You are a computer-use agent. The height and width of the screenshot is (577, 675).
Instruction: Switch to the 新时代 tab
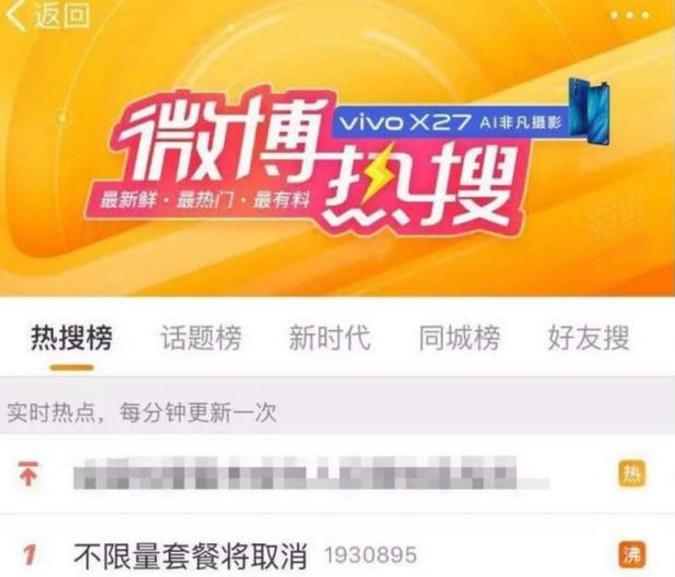click(330, 338)
